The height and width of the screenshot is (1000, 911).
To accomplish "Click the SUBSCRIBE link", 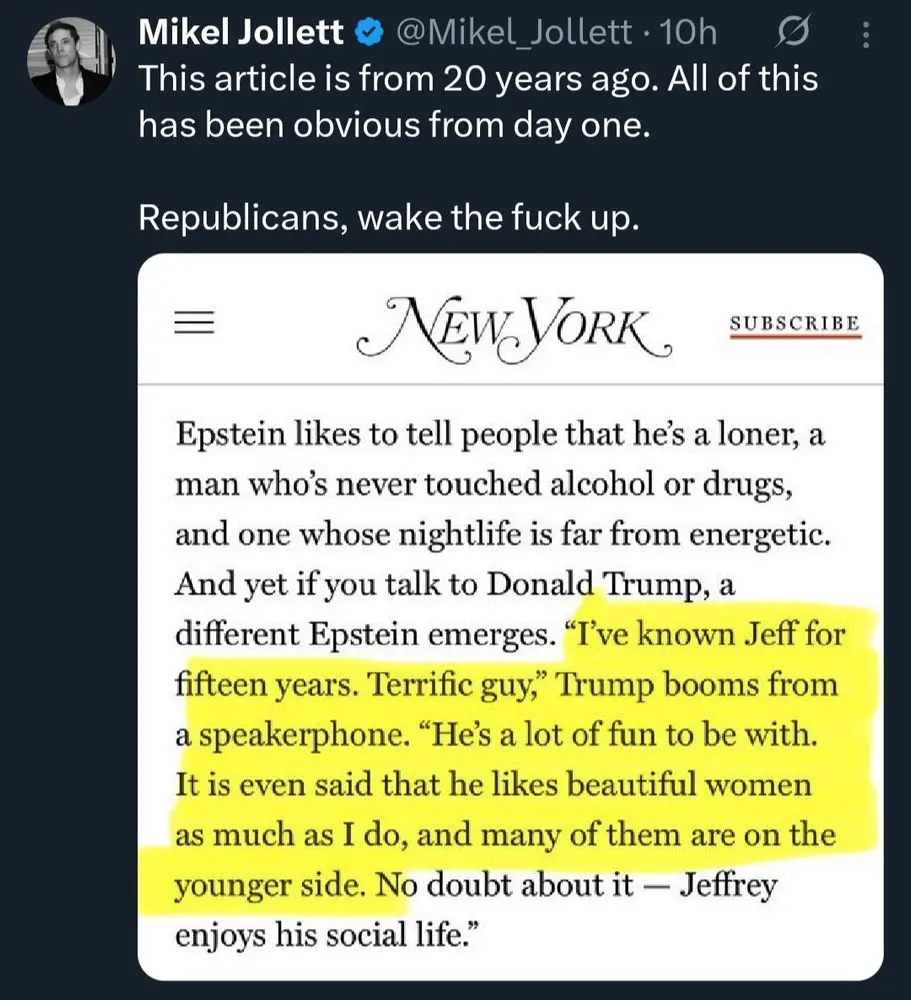I will 795,324.
